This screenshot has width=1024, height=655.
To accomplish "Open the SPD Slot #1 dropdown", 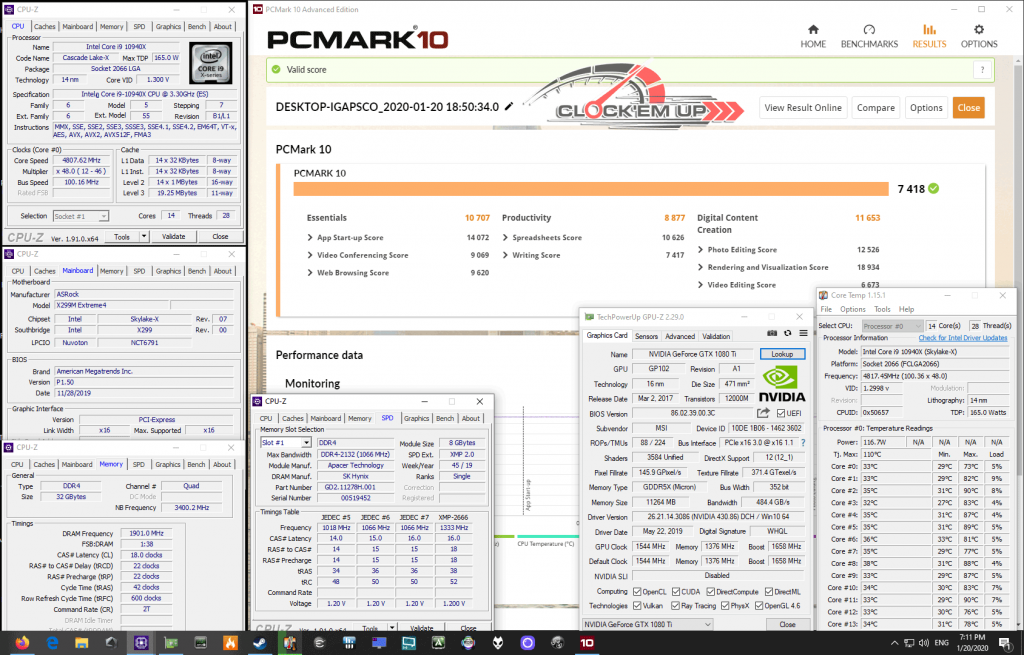I will tap(285, 443).
